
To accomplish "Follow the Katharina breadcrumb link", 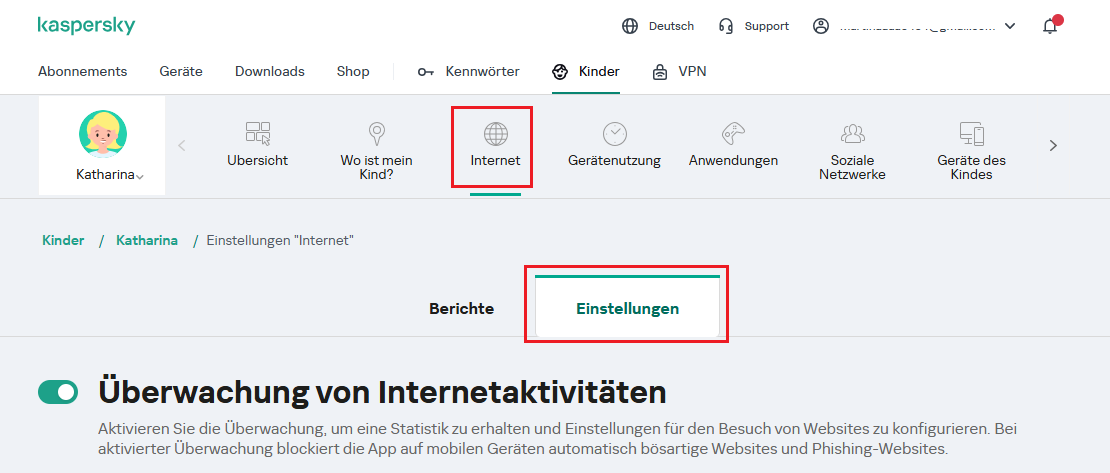I will click(x=147, y=241).
